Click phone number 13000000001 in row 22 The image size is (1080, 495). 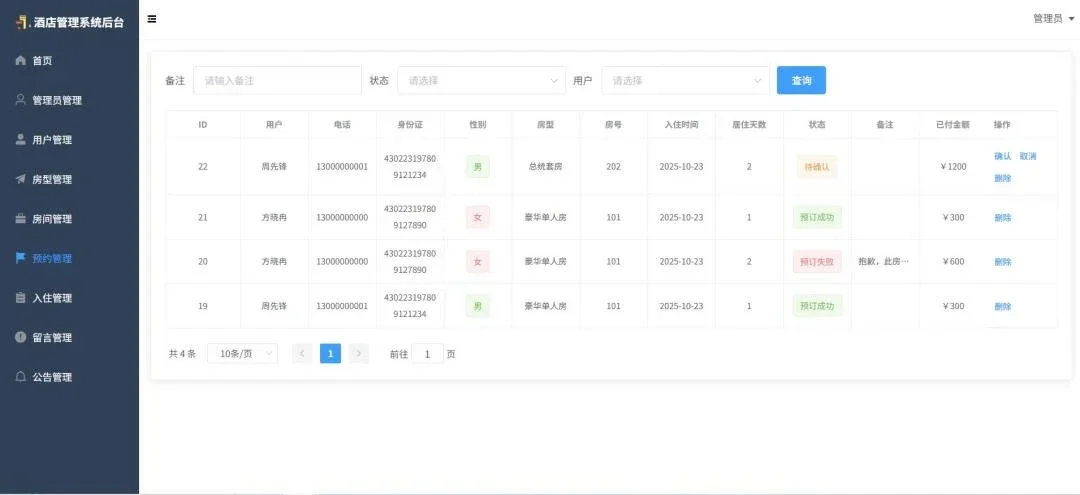342,167
